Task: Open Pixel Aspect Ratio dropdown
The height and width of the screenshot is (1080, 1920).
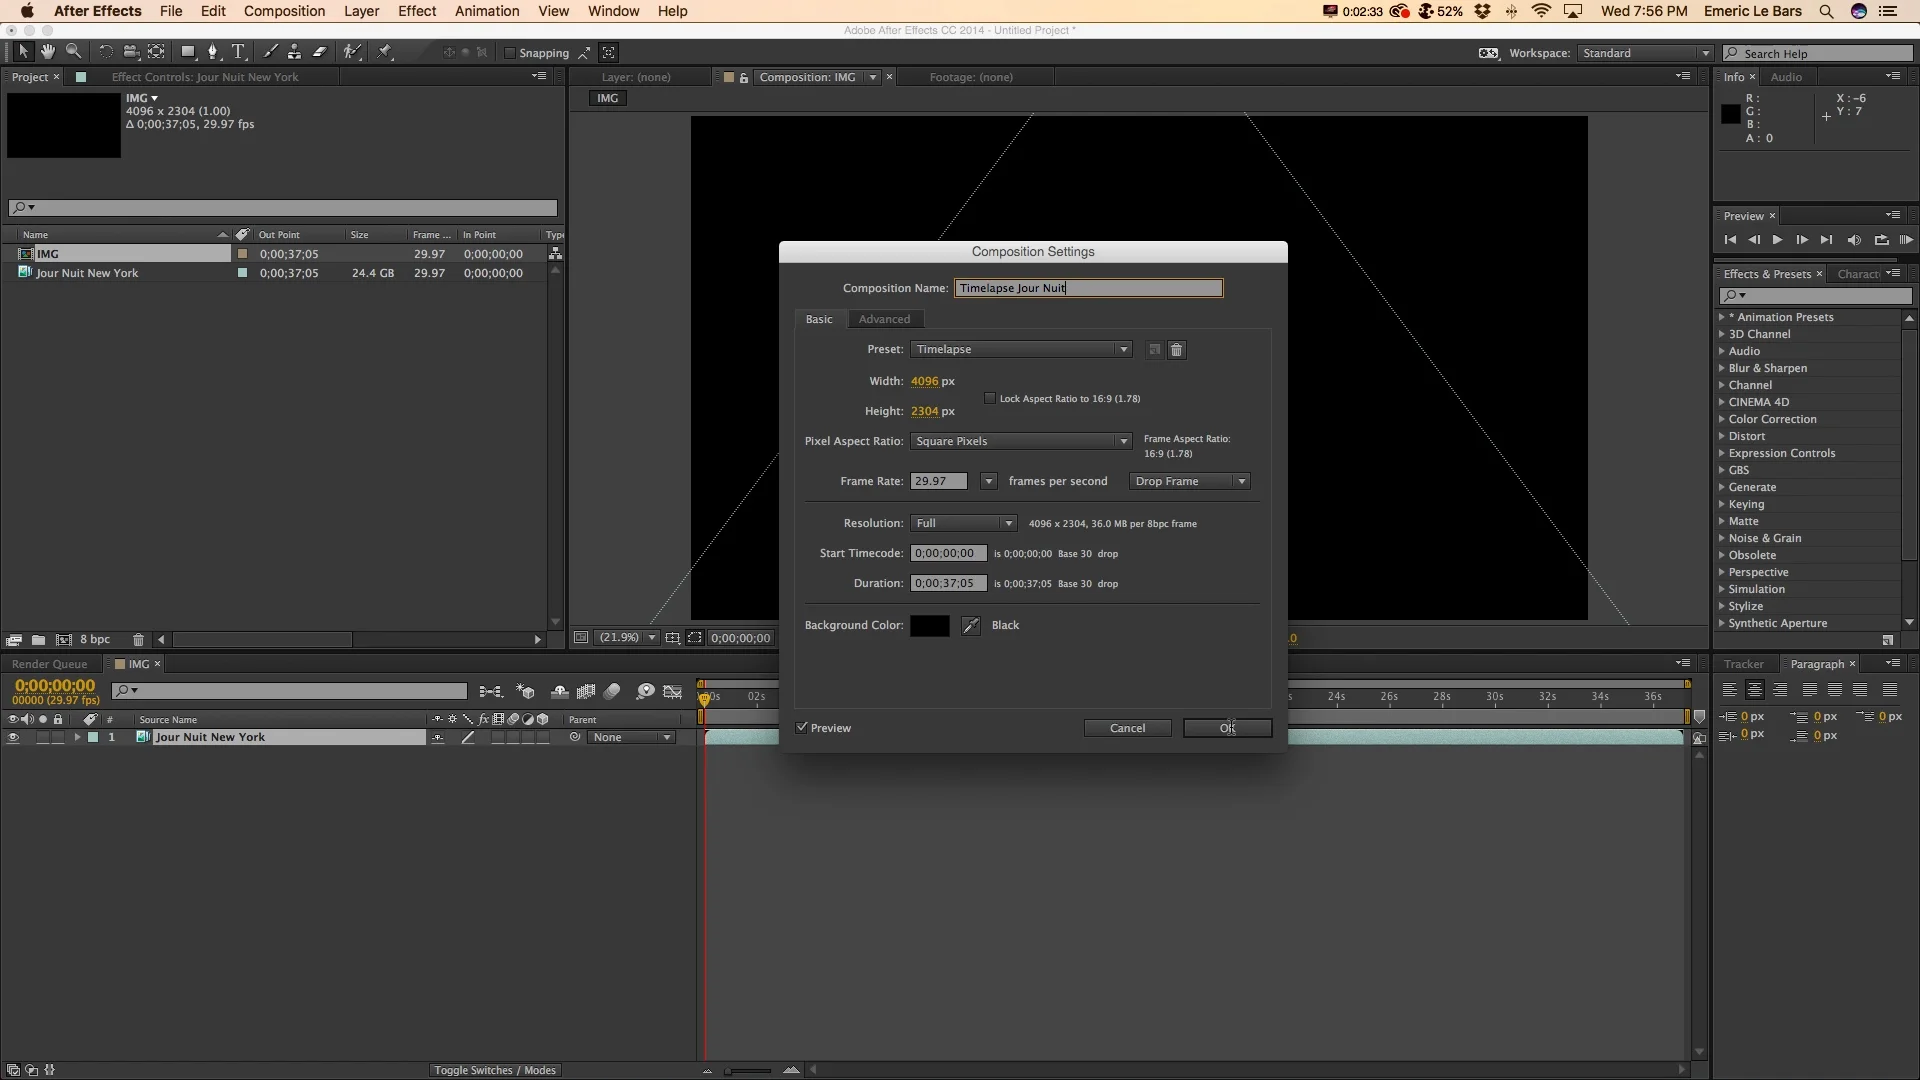Action: point(1021,442)
